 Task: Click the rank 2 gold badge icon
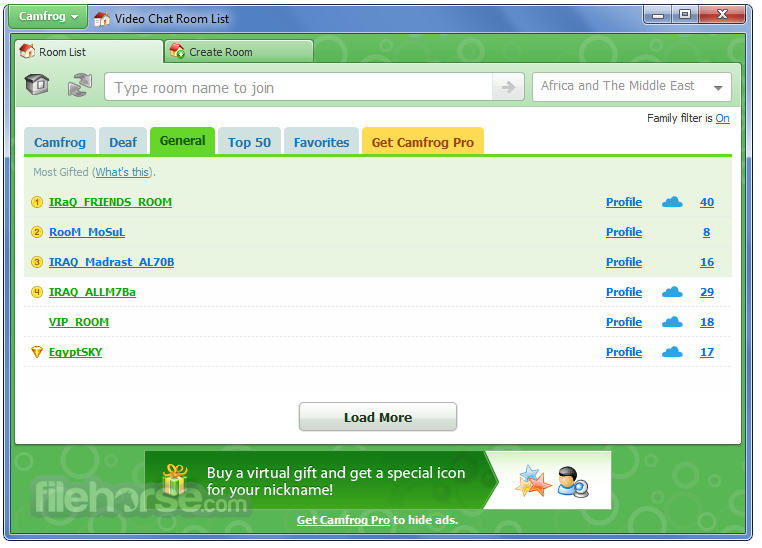click(x=37, y=232)
